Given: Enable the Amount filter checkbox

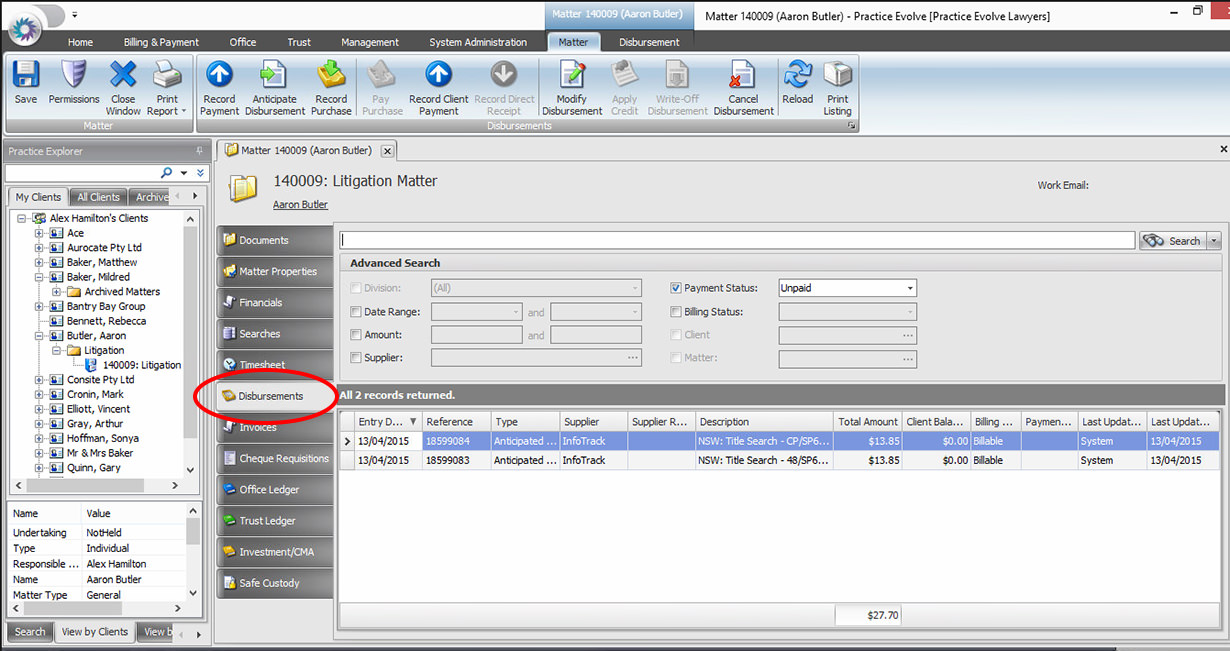Looking at the screenshot, I should click(356, 335).
